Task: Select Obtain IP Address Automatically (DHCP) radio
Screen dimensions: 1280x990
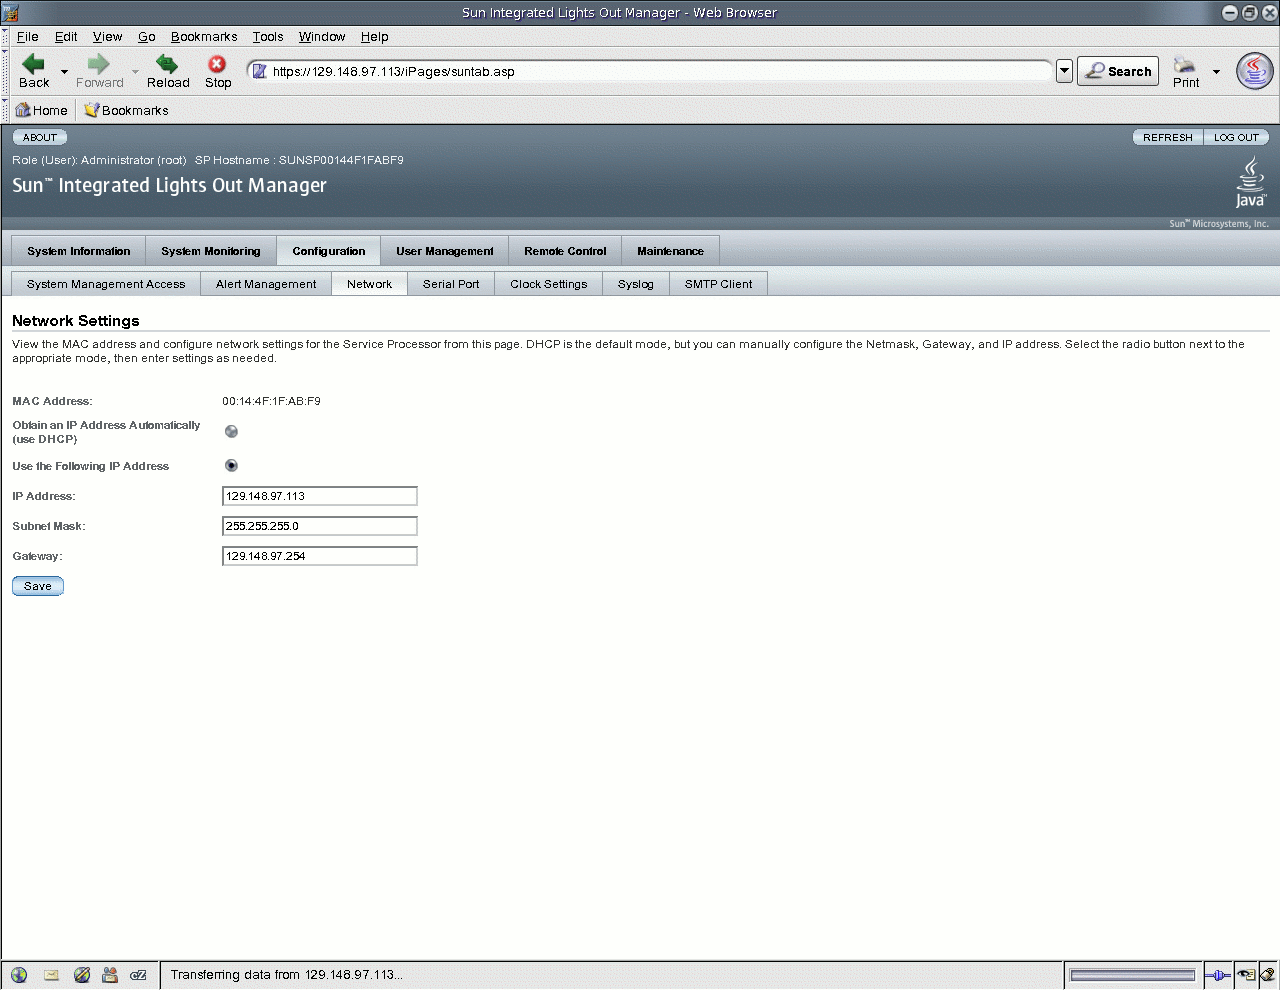Action: 231,432
